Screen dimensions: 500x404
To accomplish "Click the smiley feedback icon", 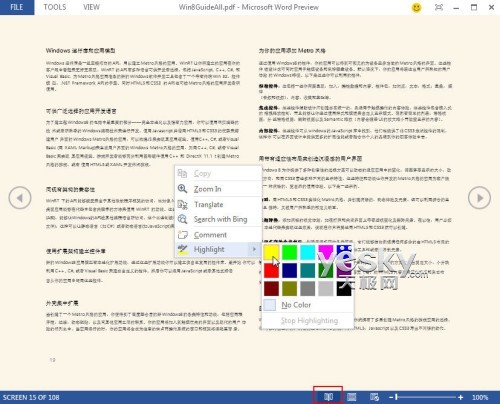I will click(x=416, y=7).
